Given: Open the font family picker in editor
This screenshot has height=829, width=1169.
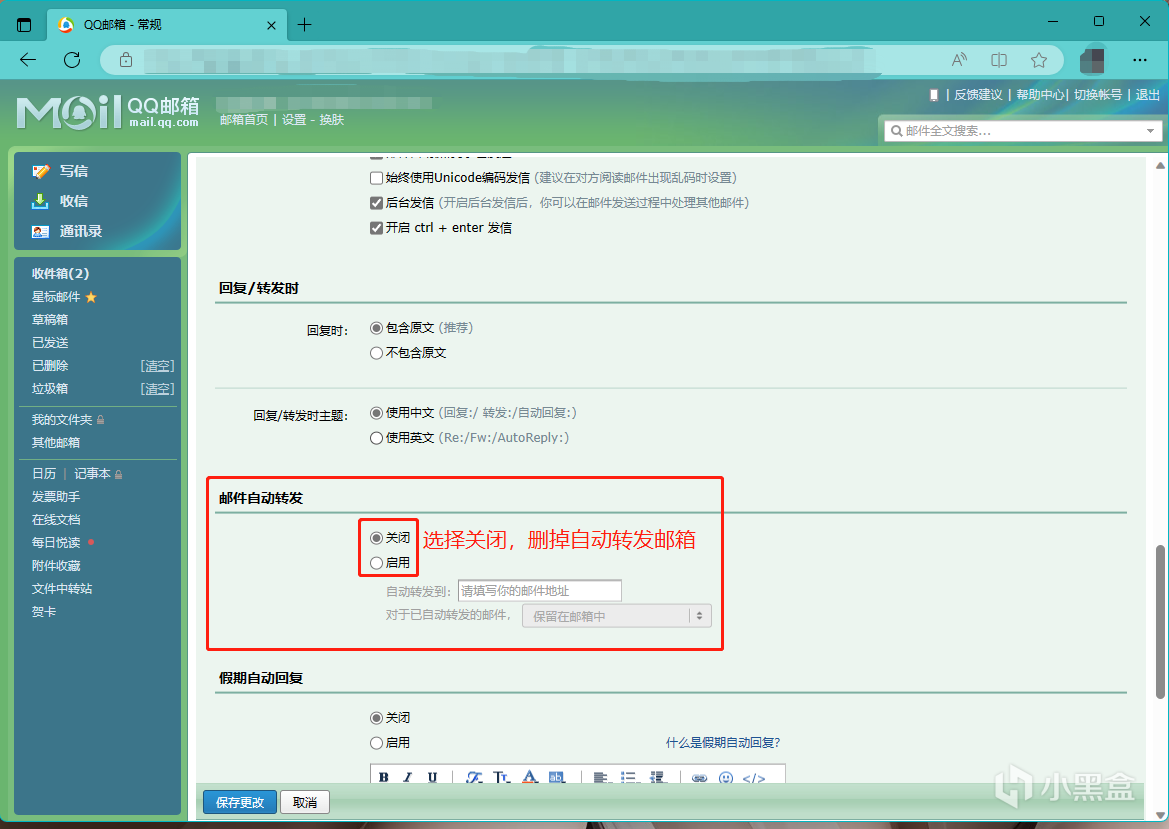Looking at the screenshot, I should 474,777.
